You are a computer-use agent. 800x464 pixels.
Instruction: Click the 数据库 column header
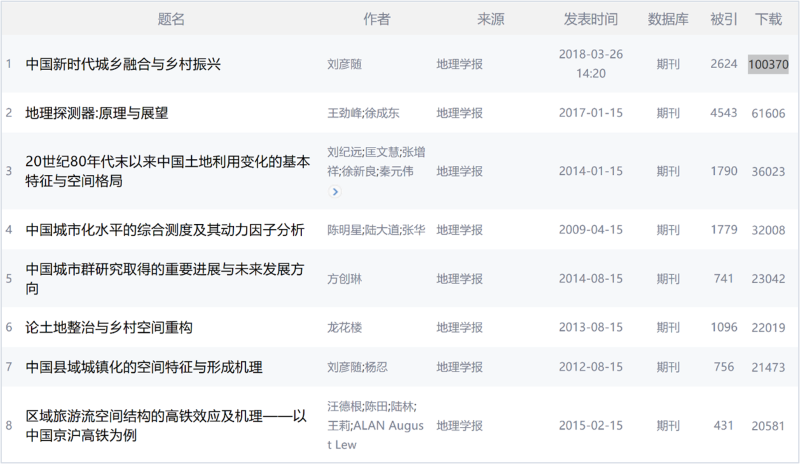coord(667,19)
